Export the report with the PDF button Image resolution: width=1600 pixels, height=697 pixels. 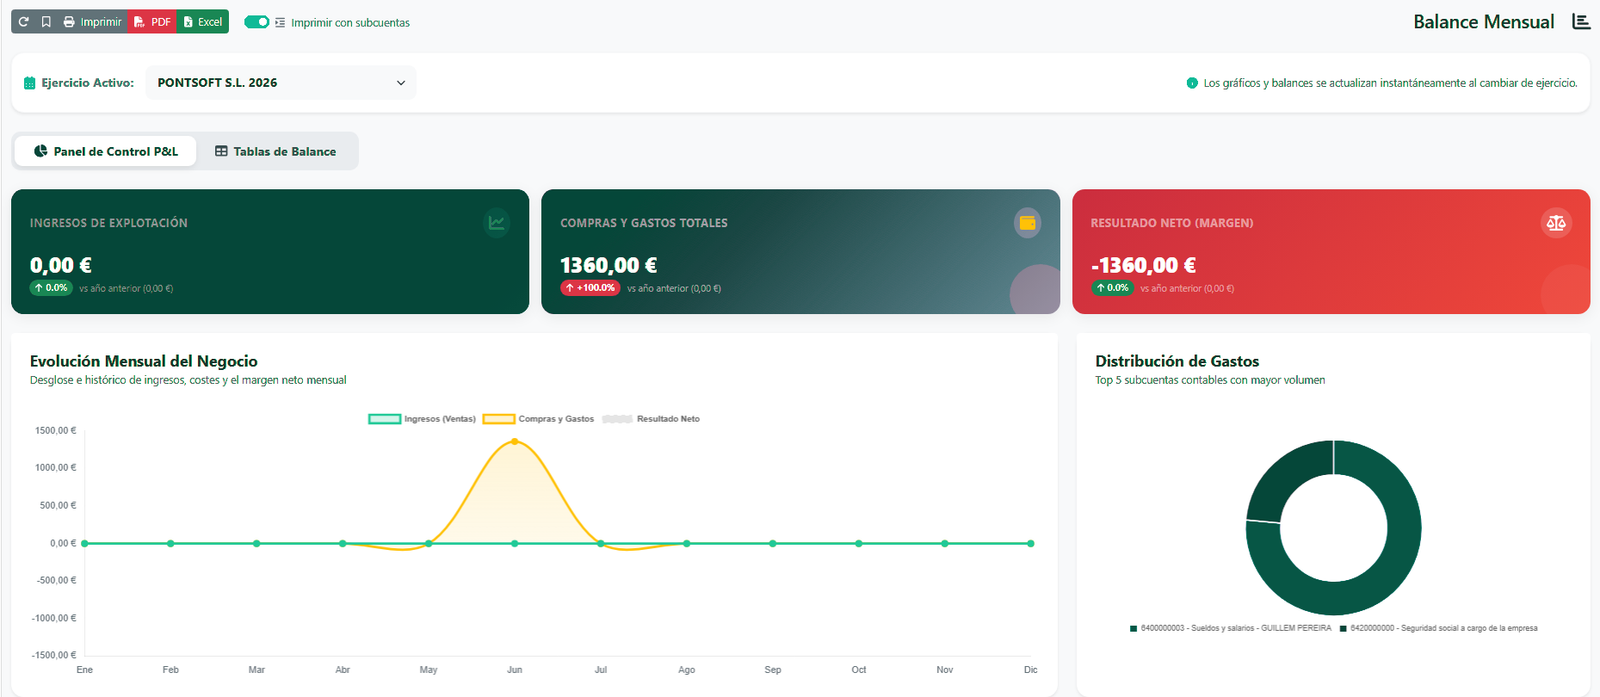tap(152, 22)
